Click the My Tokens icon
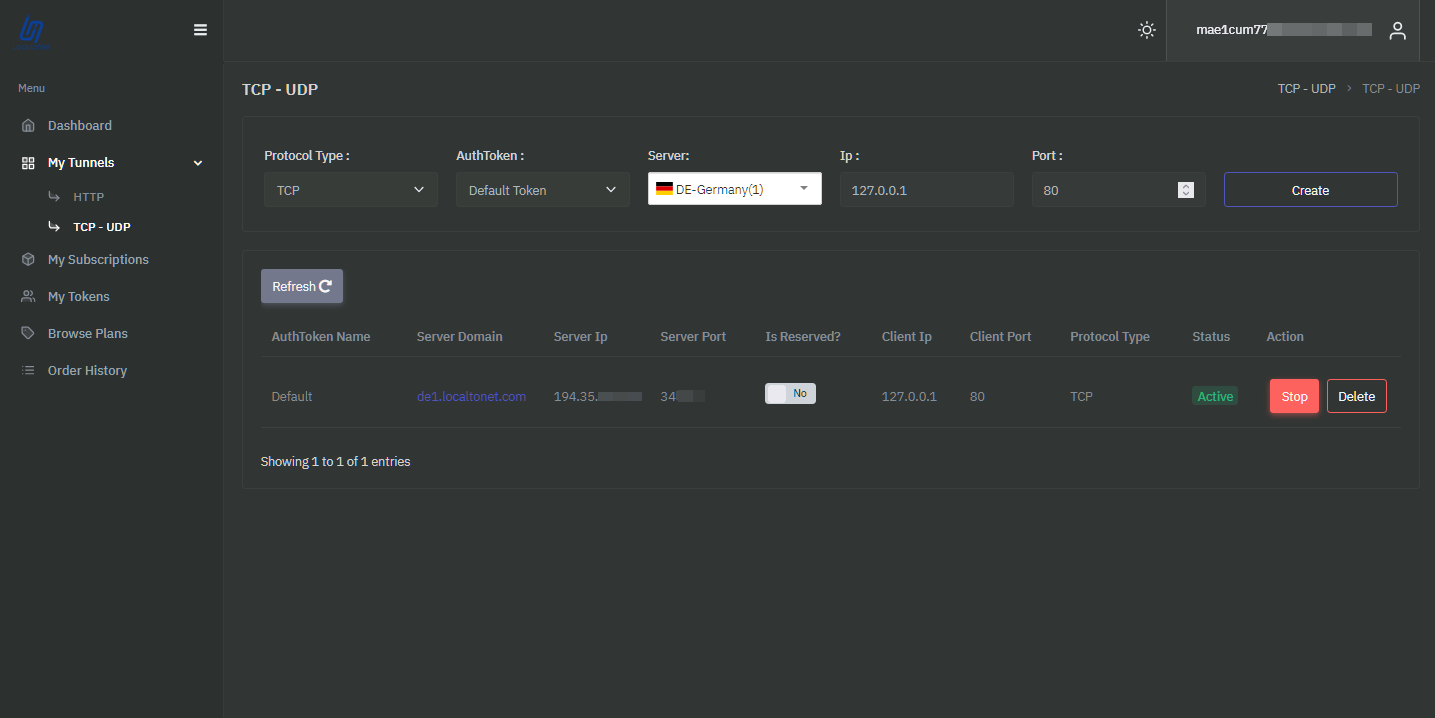1435x718 pixels. (x=27, y=296)
